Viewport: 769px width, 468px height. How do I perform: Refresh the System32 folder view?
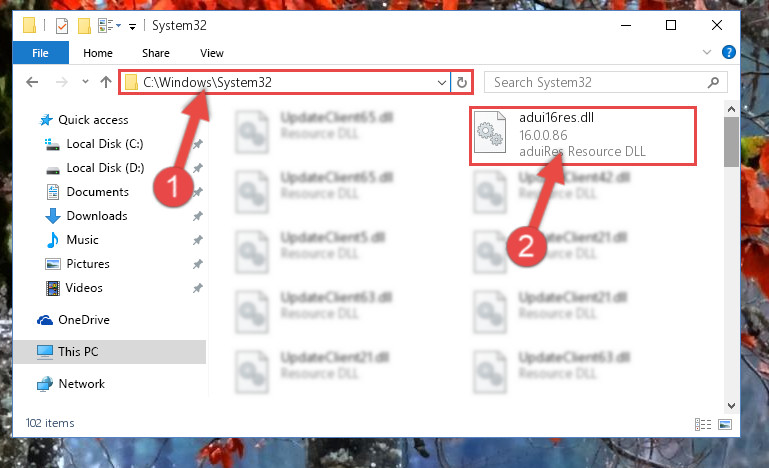click(x=461, y=82)
